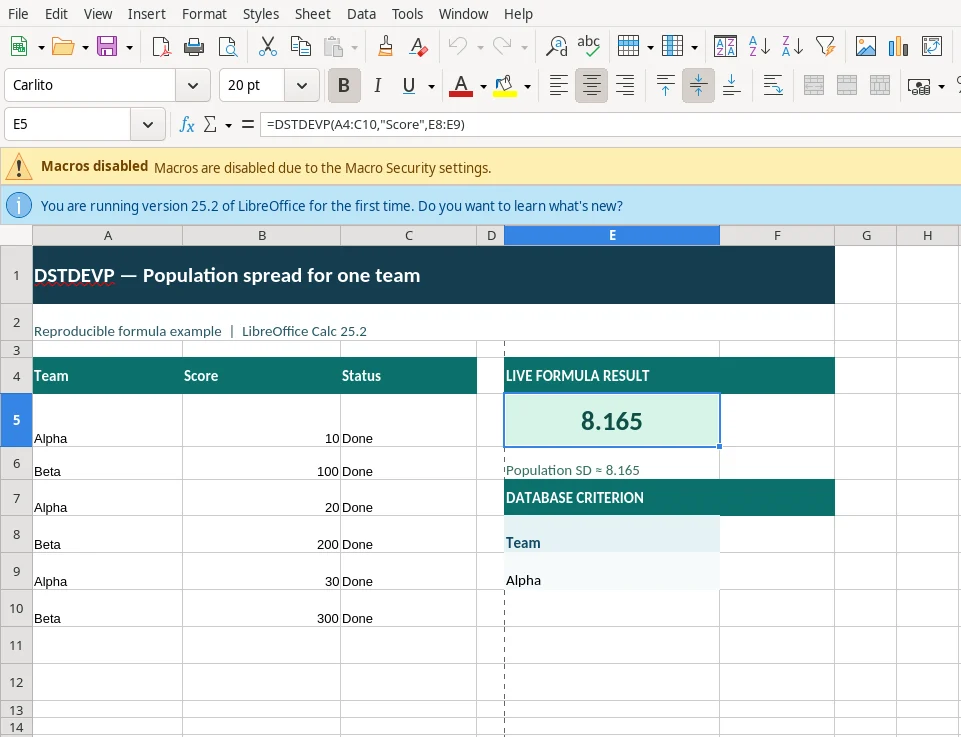Open Find and Replace
961x737 pixels.
[x=556, y=47]
